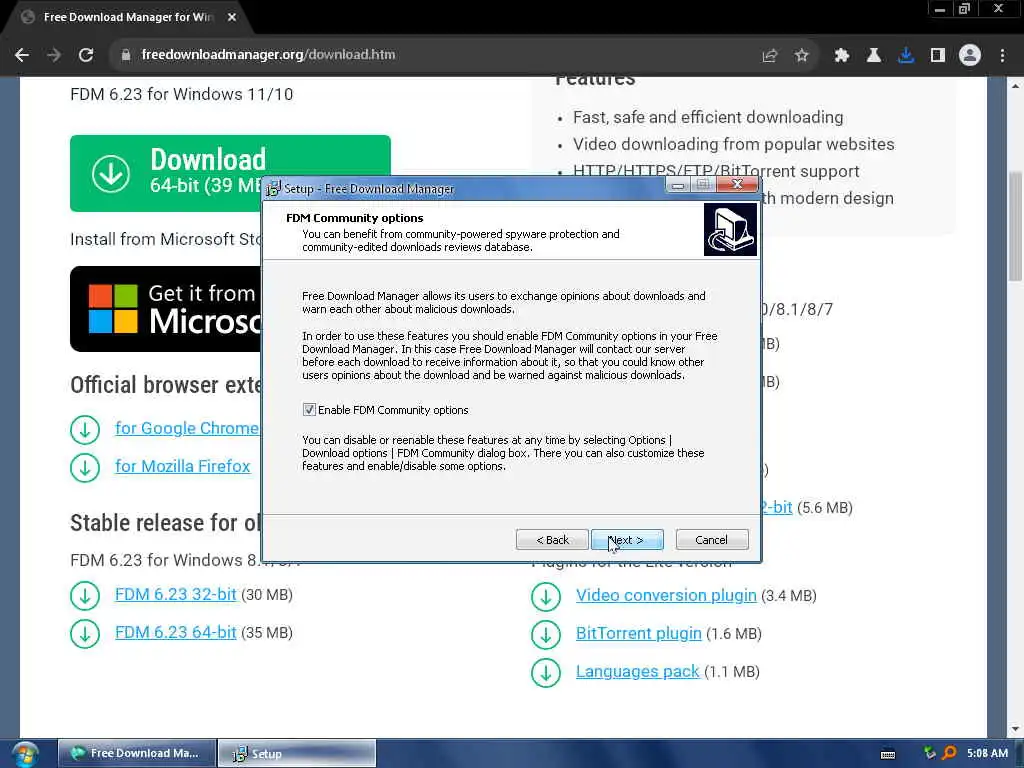Click the scrollbar down arrow
Screen dimensions: 1024x768
[1016, 729]
